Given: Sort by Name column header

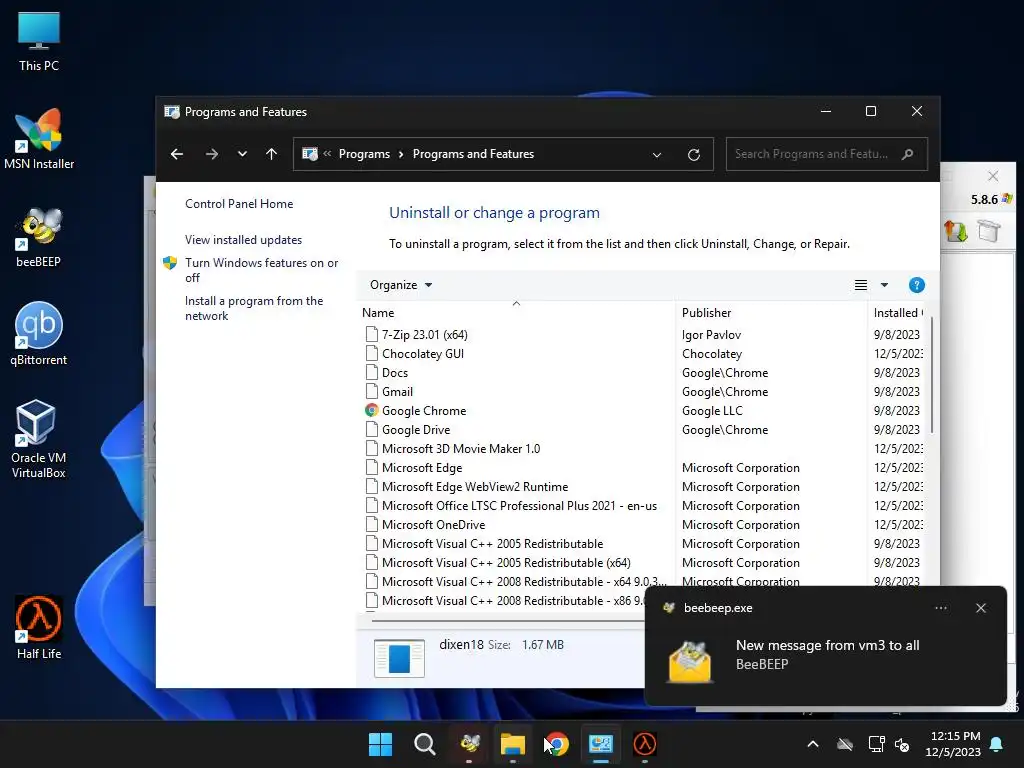Looking at the screenshot, I should tap(516, 313).
